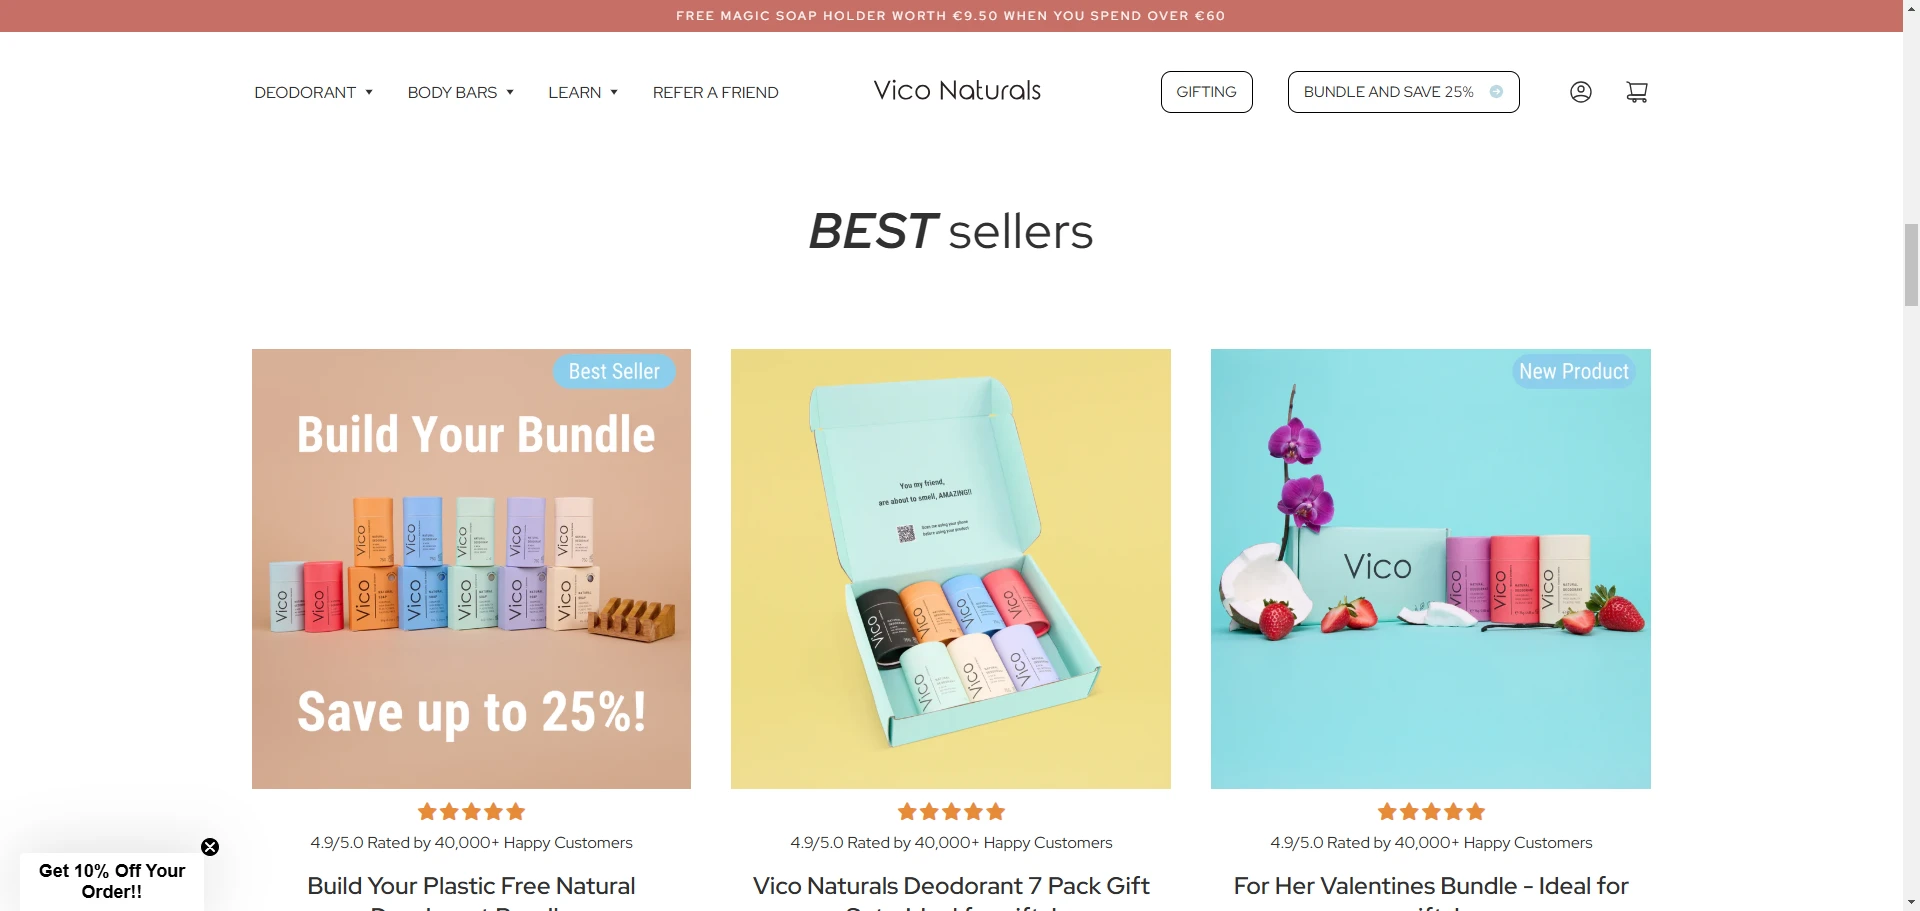
Task: Expand the Learn dropdown menu
Action: [583, 92]
